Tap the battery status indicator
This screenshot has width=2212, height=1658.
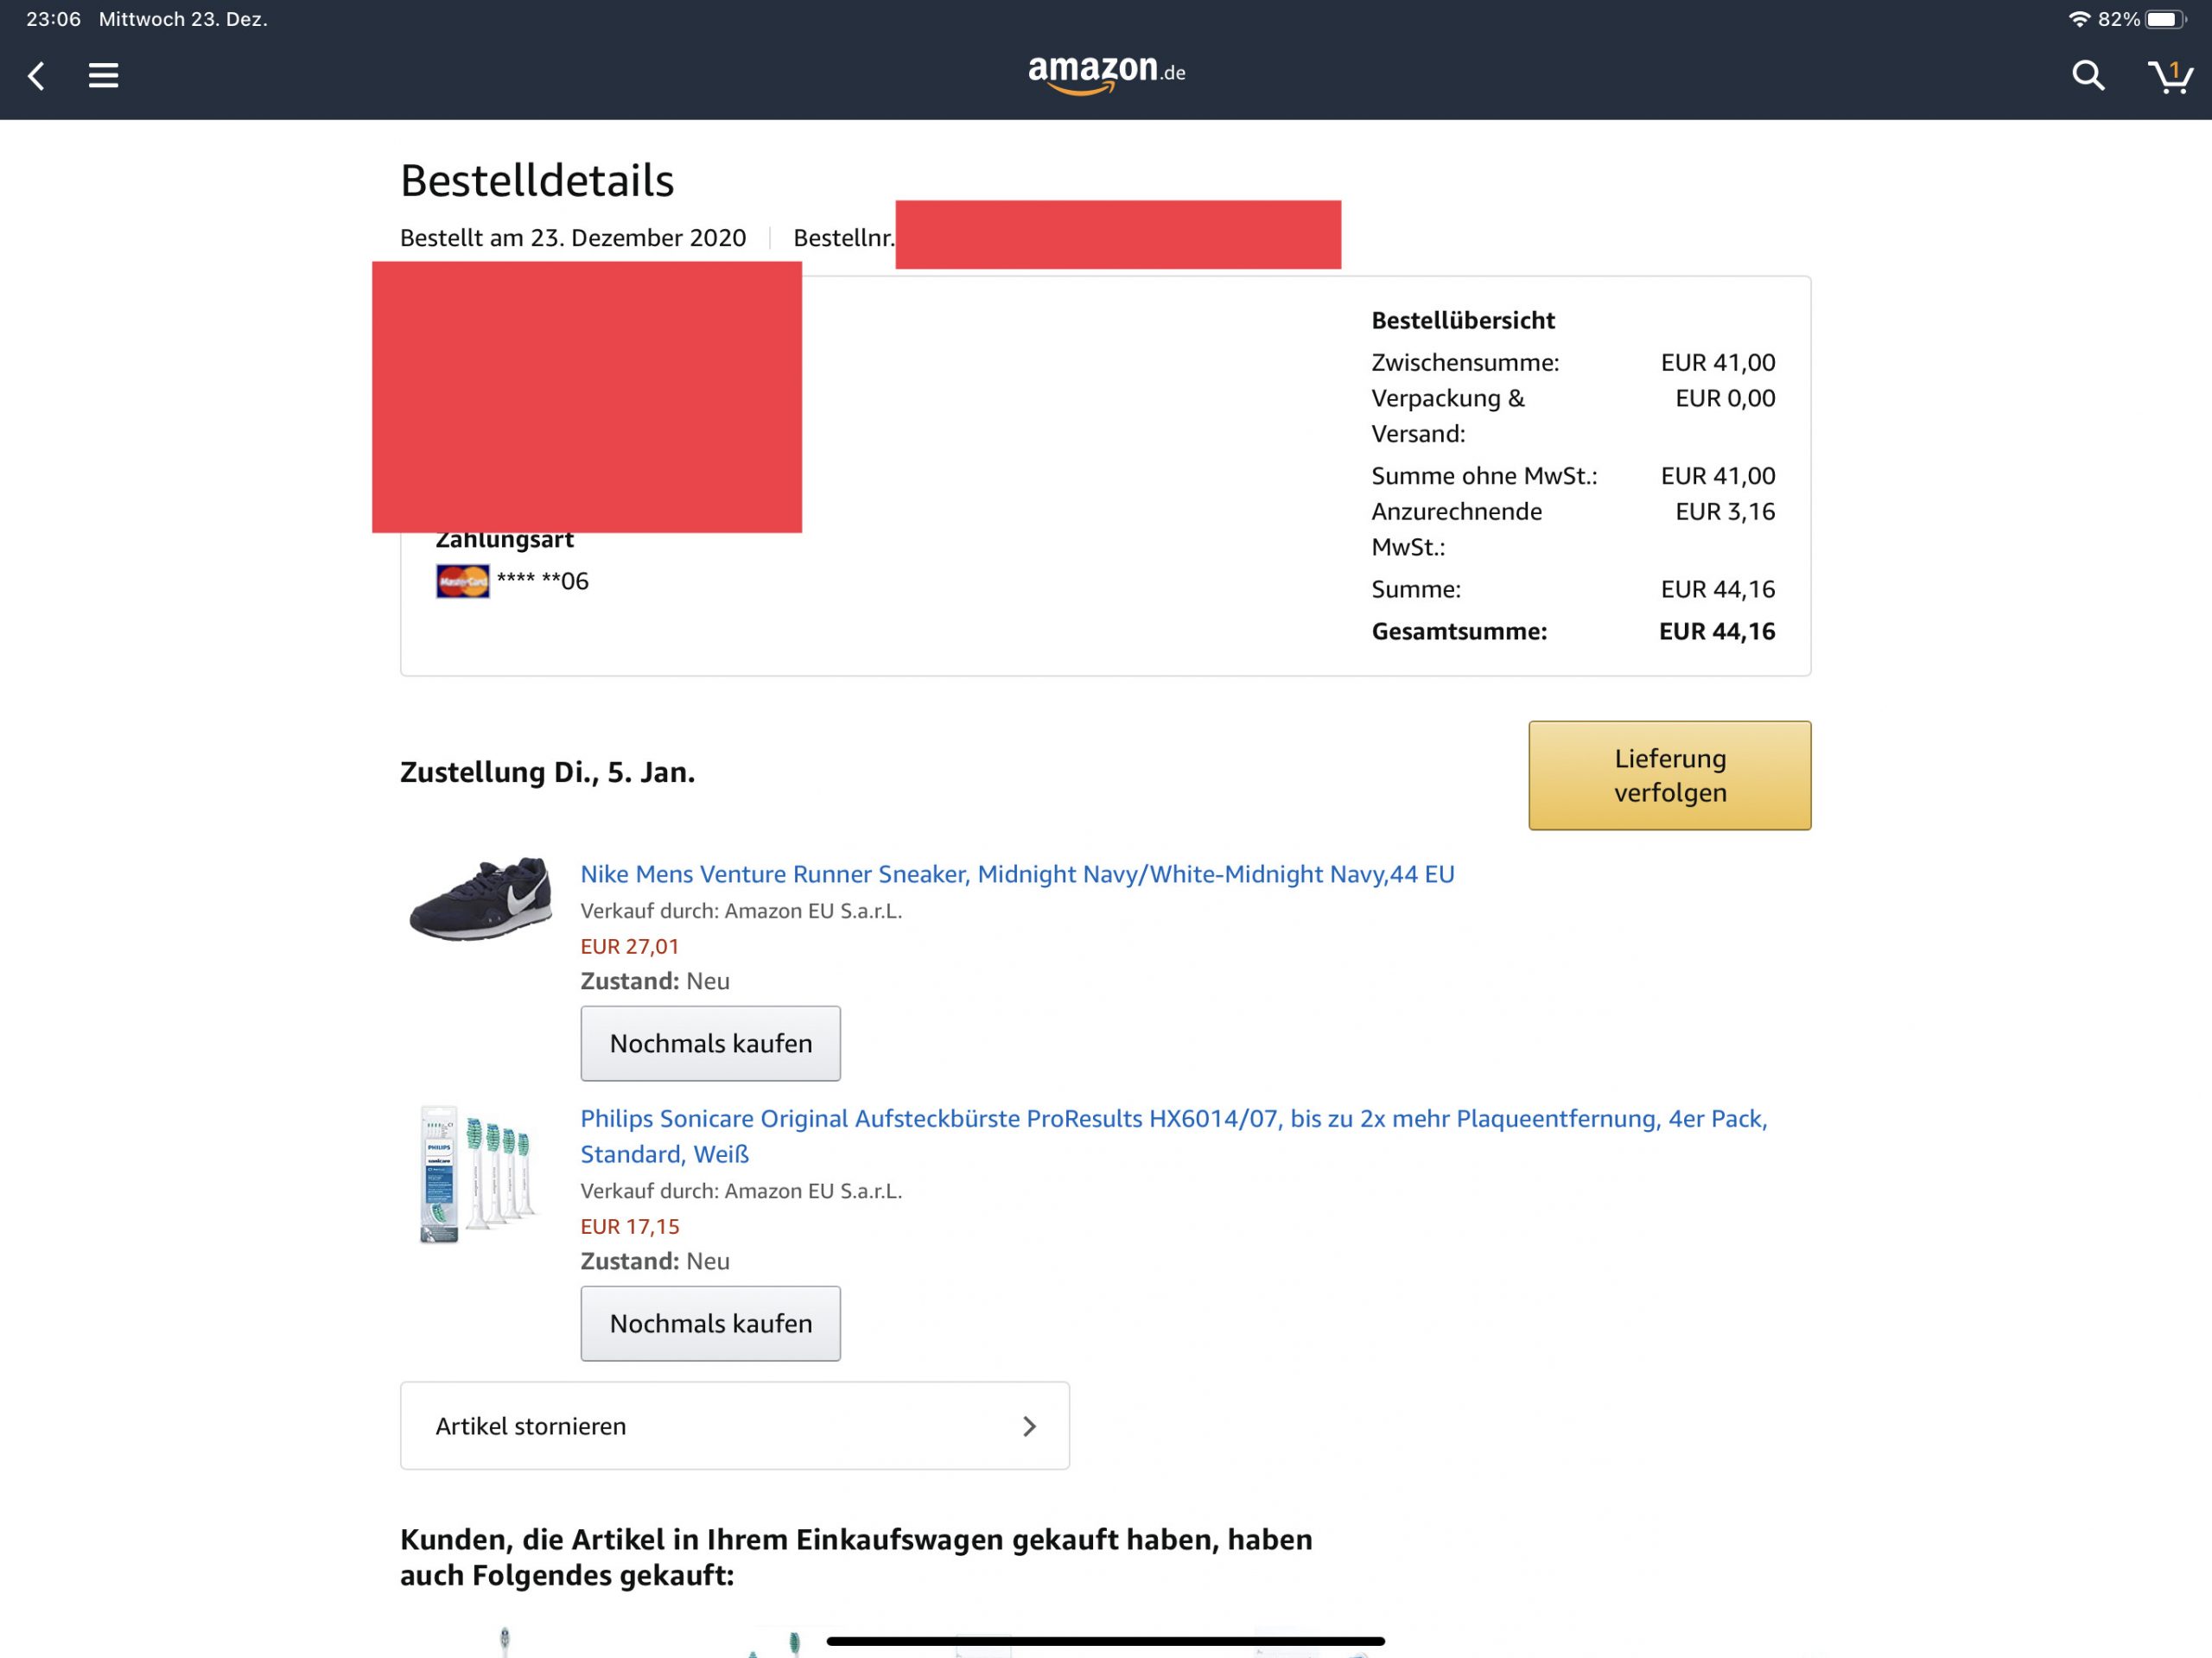[2164, 19]
